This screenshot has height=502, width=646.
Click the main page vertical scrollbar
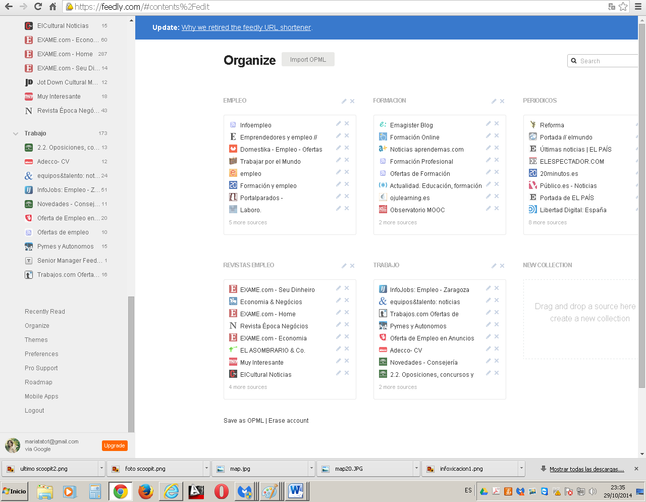(x=642, y=205)
